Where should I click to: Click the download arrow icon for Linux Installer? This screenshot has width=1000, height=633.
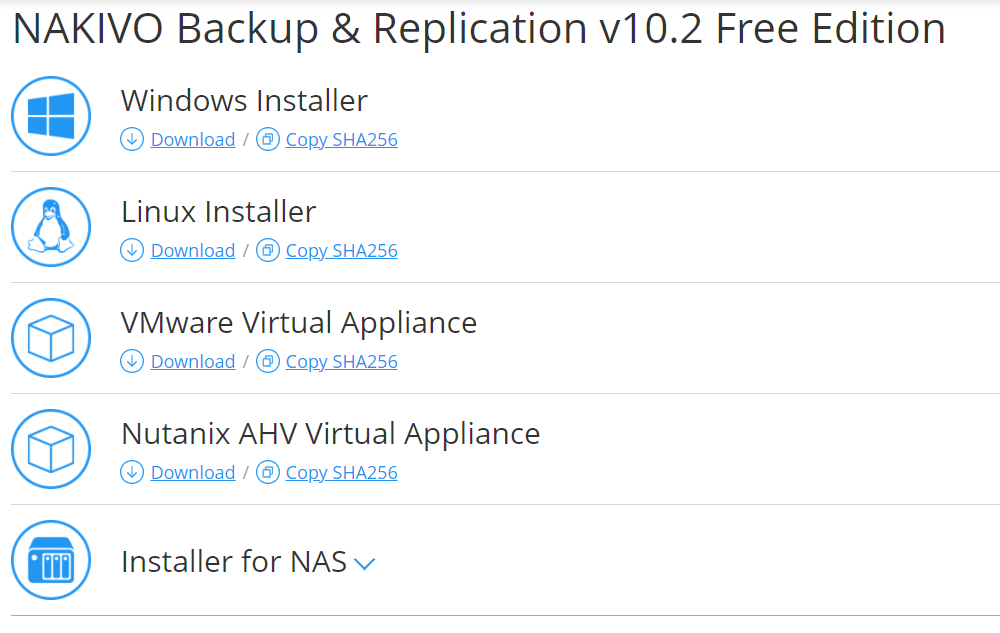[132, 250]
